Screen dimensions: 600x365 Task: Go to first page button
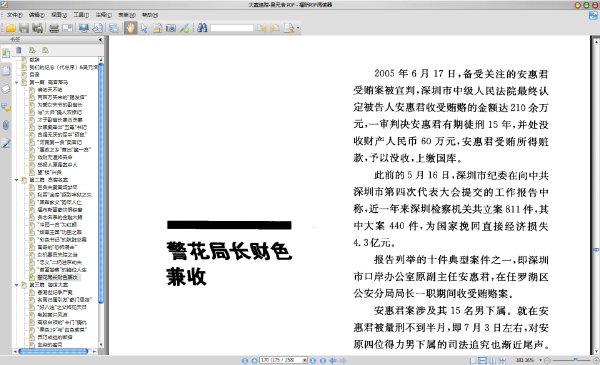click(245, 360)
